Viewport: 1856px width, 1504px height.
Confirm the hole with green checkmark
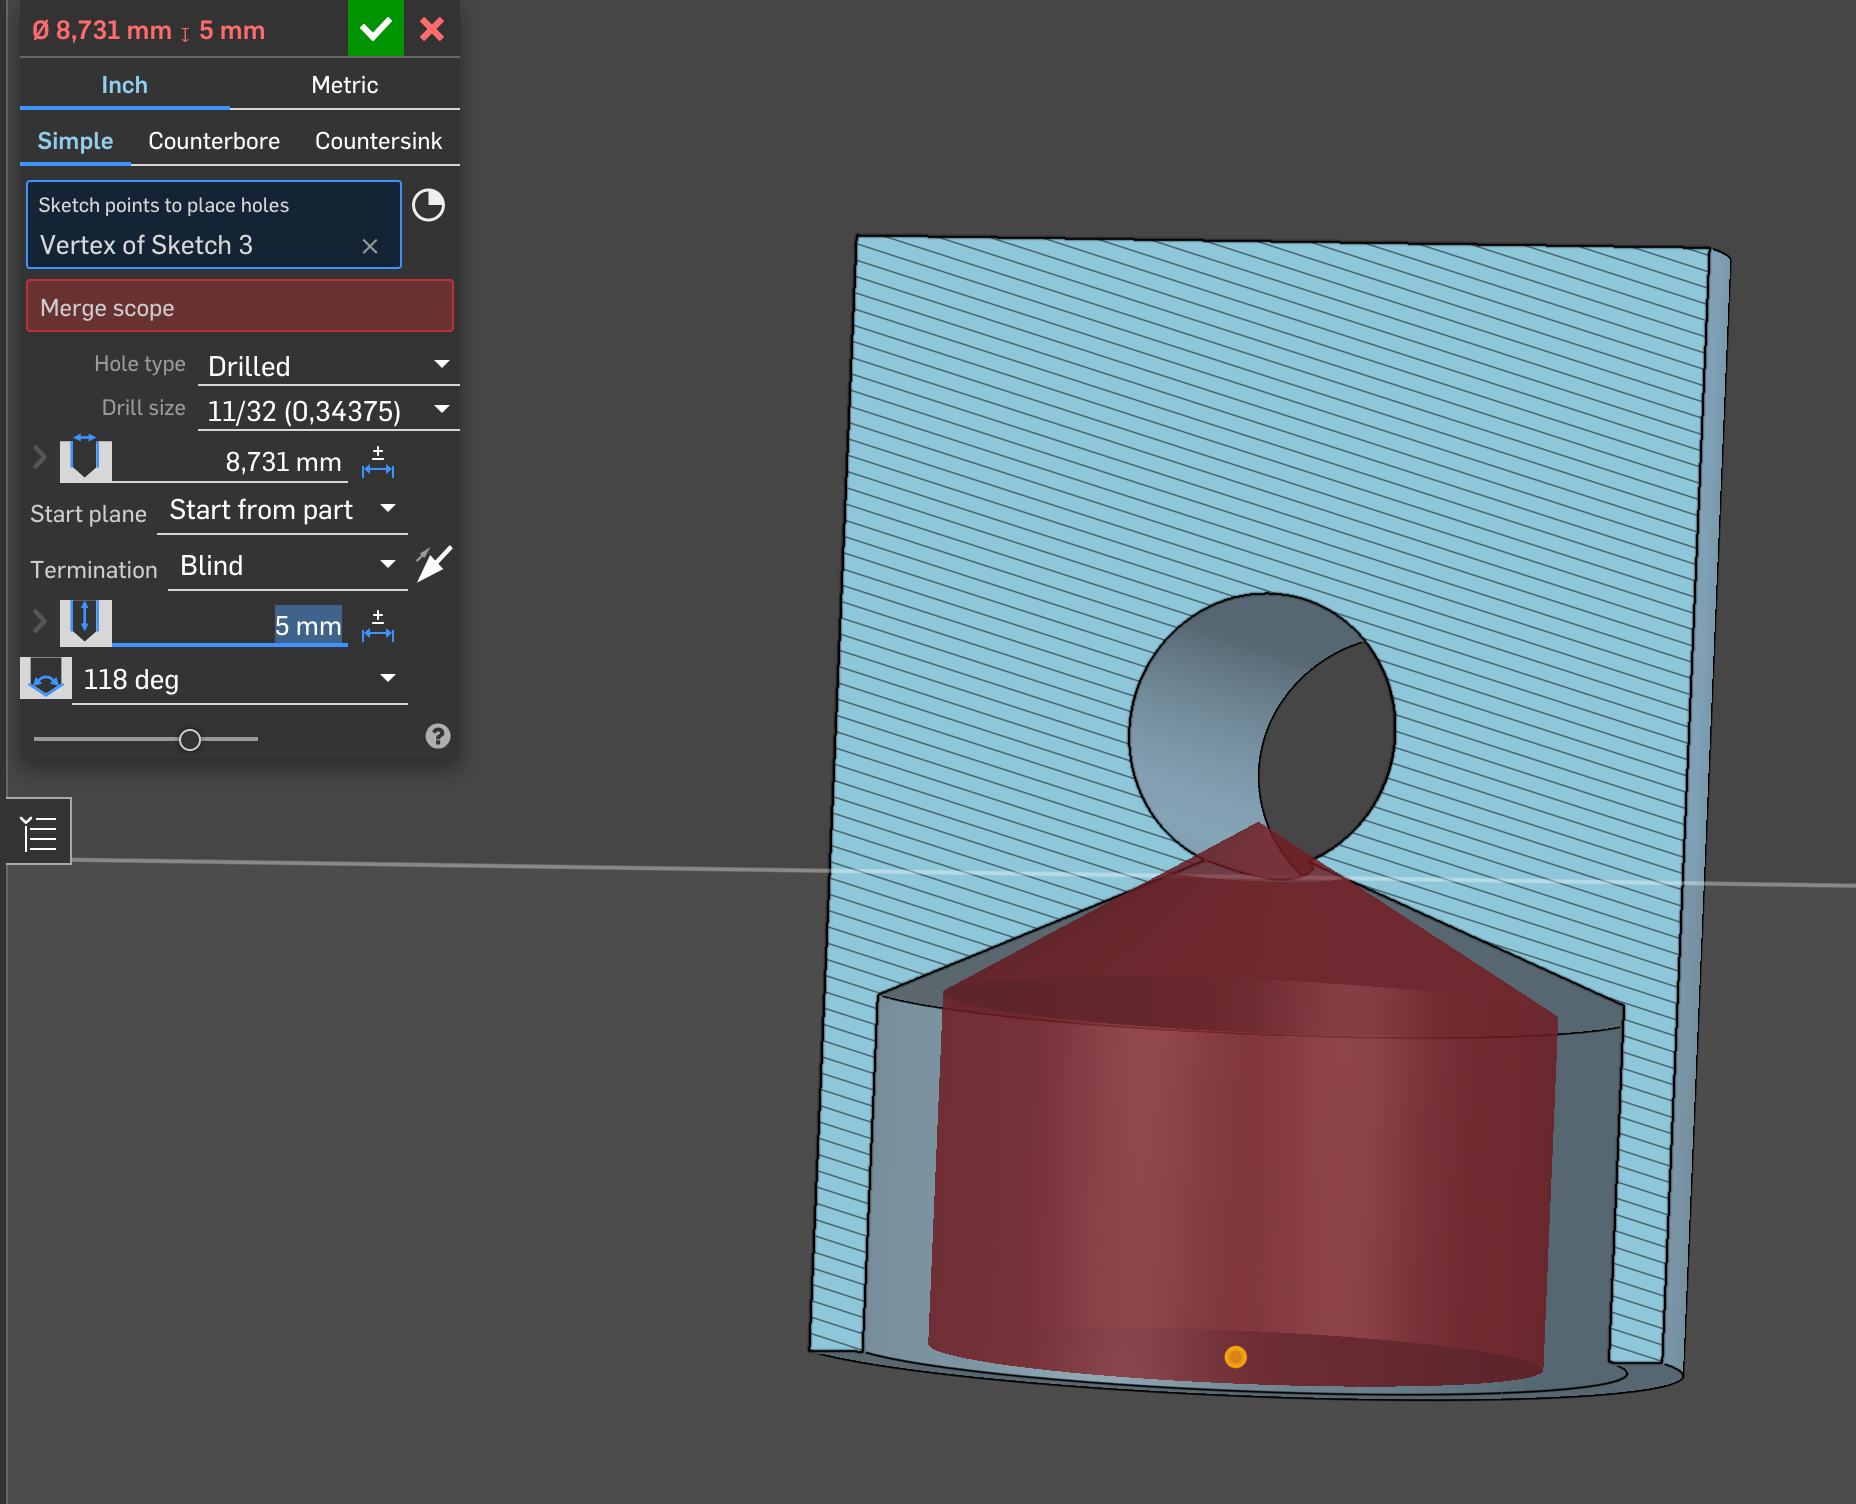tap(375, 29)
